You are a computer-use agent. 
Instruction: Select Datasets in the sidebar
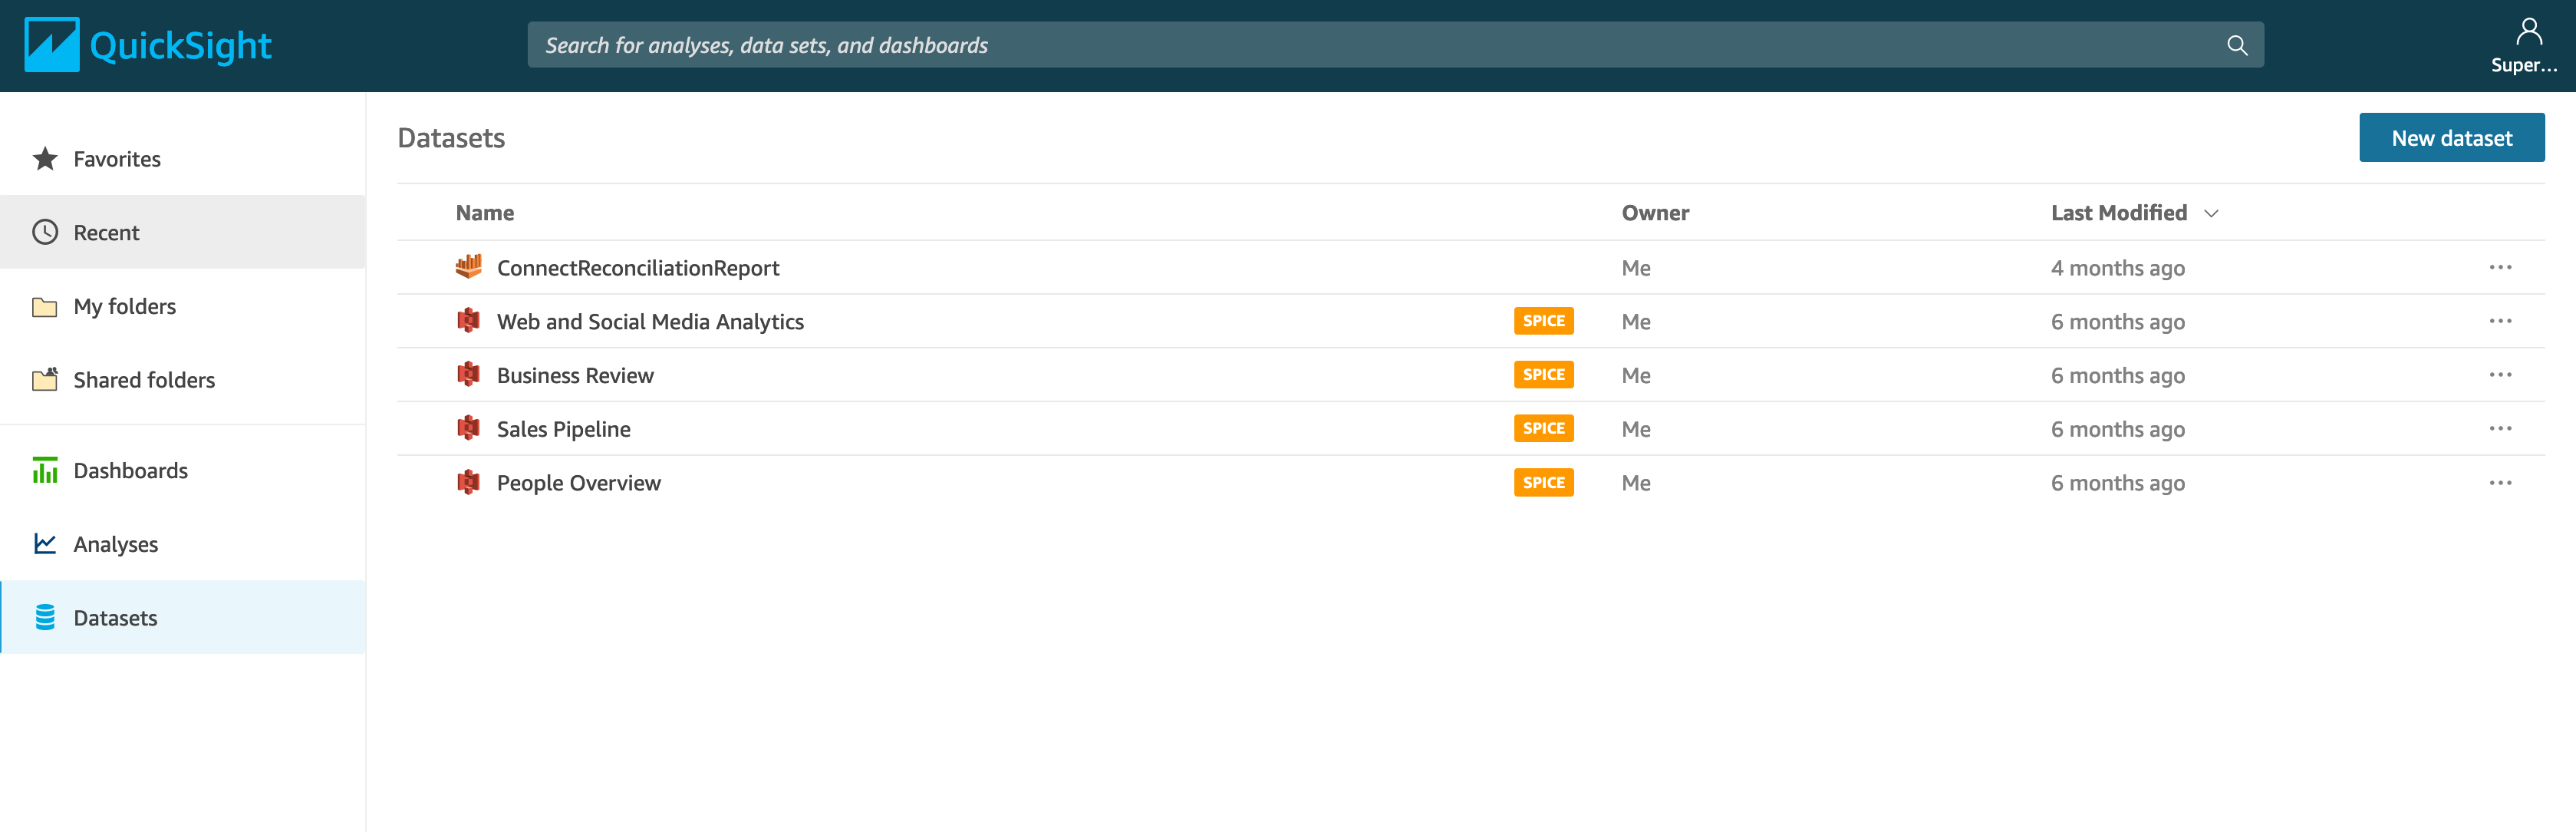tap(115, 618)
